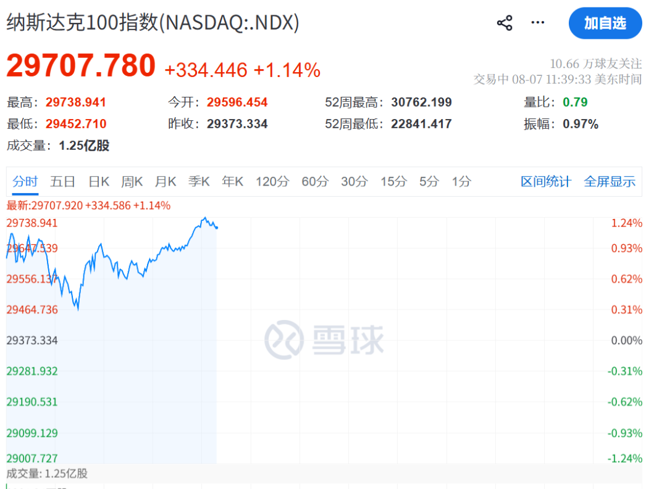
Task: Switch to the 五日 tab
Action: [x=63, y=182]
